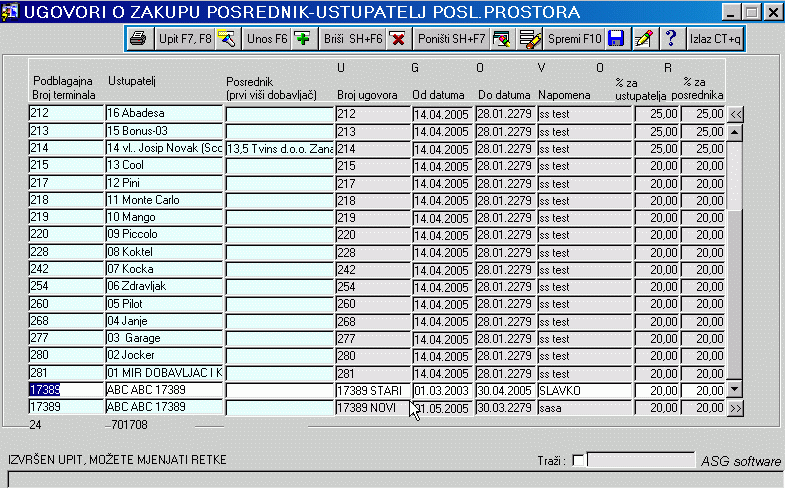This screenshot has height=488, width=785.
Task: Click Napomena cell sasa
Action: click(585, 408)
